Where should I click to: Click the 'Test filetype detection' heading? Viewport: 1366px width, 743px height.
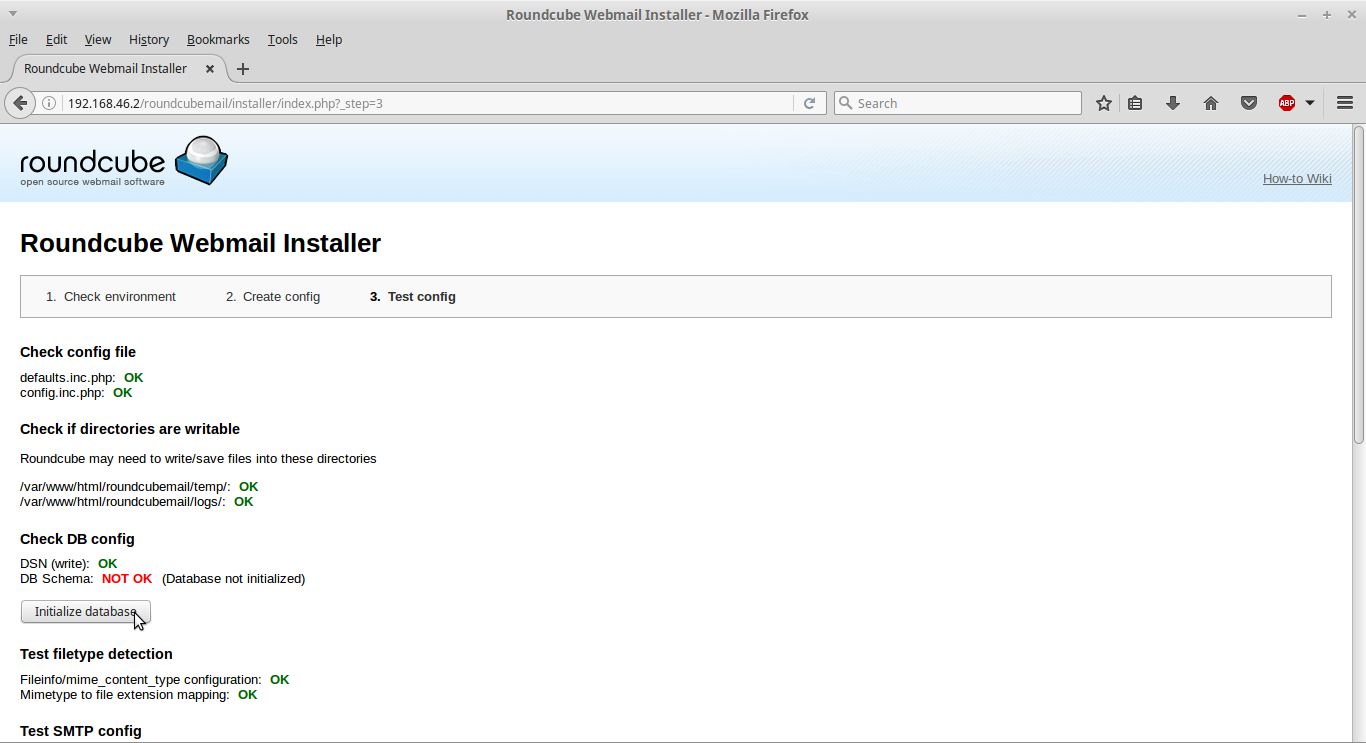click(96, 654)
